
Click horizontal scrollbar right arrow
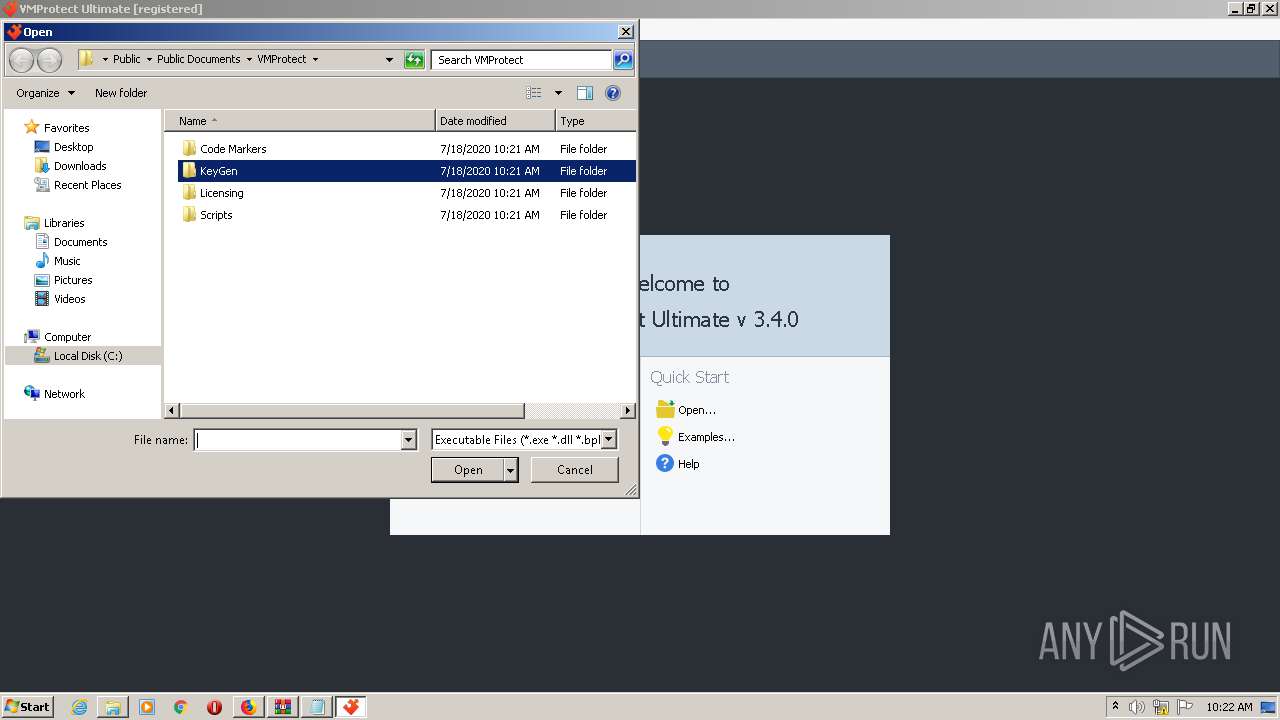[628, 411]
